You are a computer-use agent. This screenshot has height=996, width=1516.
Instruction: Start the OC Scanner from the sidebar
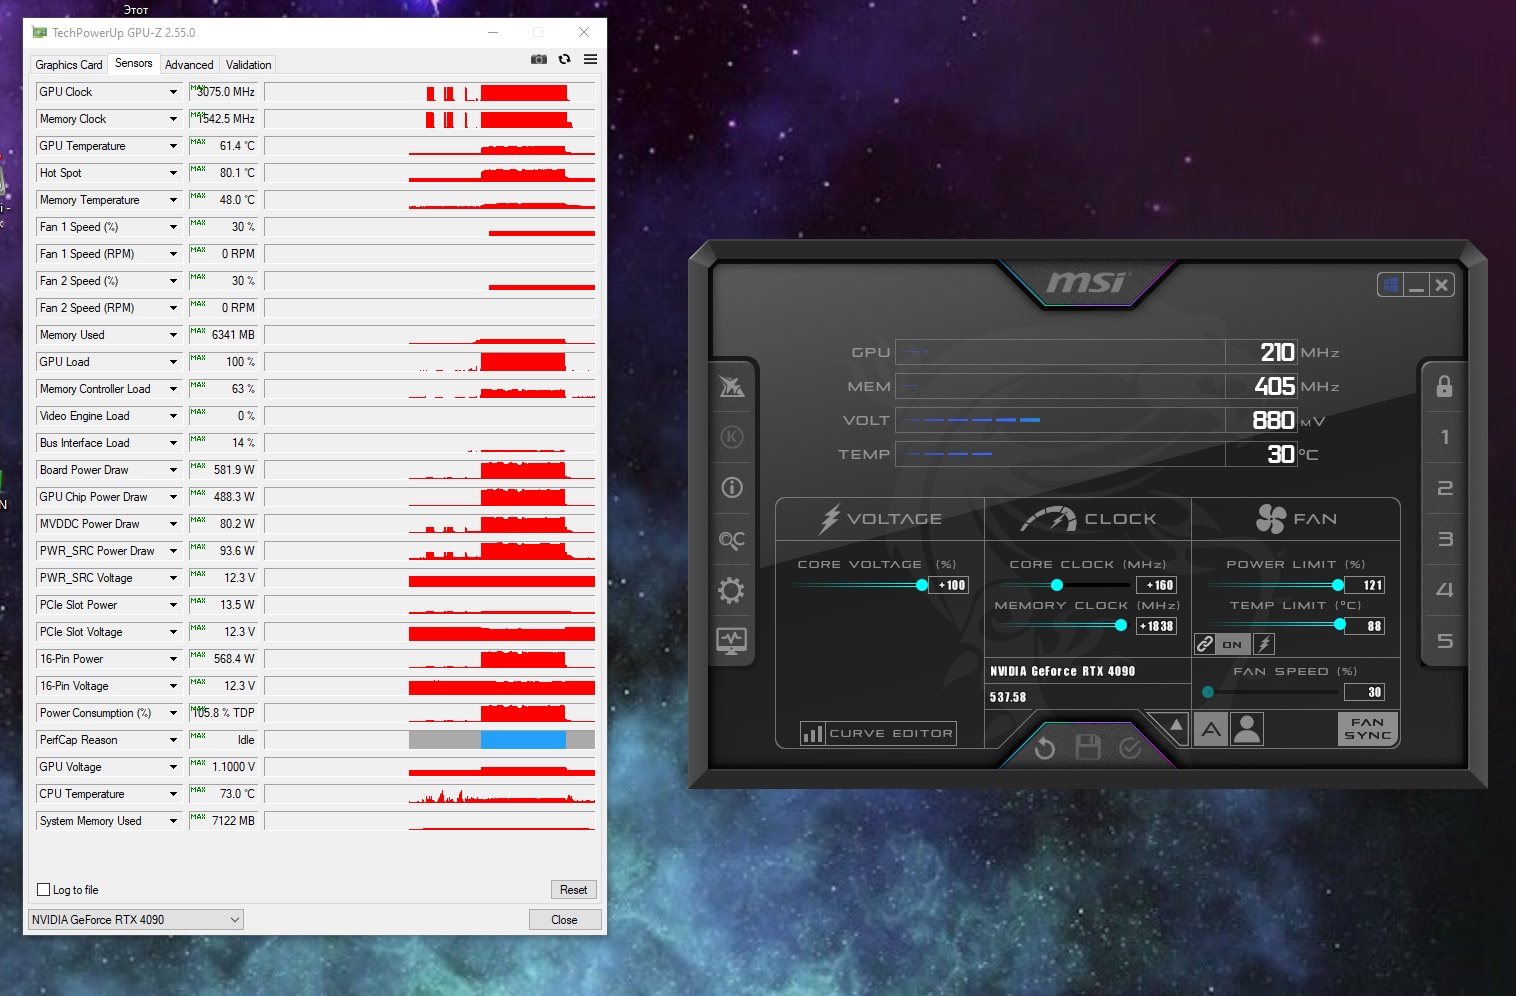pos(732,540)
